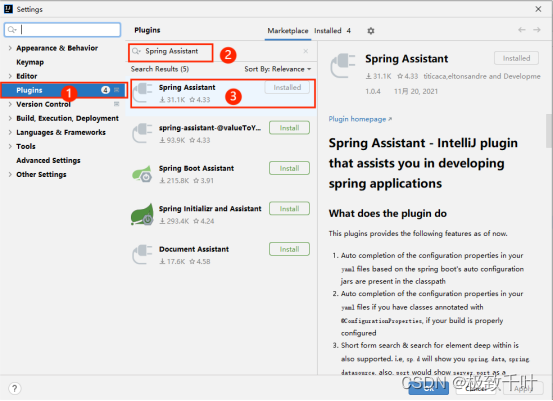Screen dimensions: 553x401
Task: Click magnifier icon in plugin search
Action: point(136,51)
